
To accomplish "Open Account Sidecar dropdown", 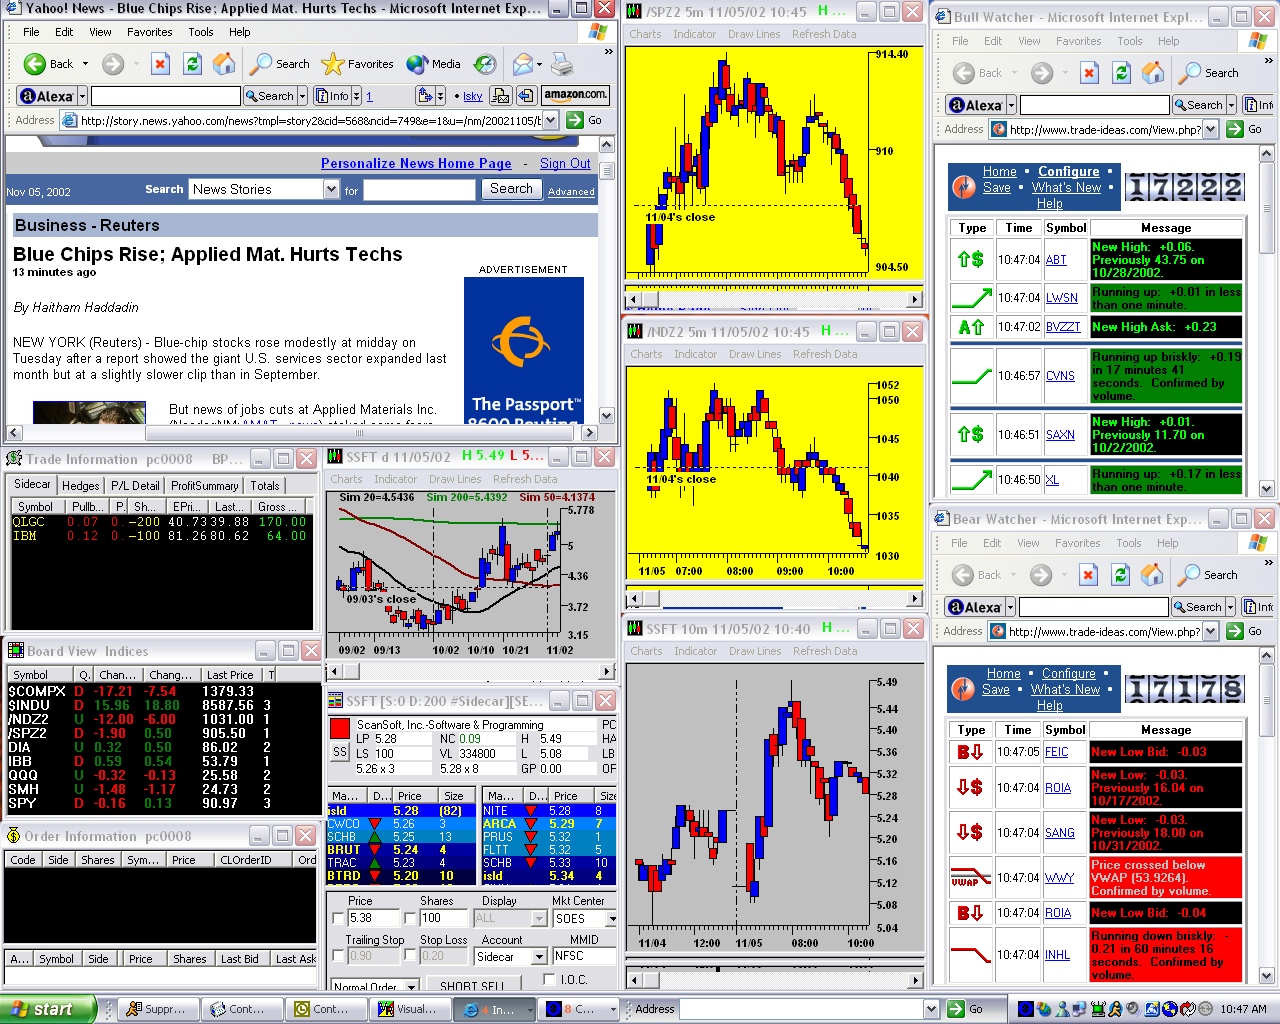I will tap(539, 957).
